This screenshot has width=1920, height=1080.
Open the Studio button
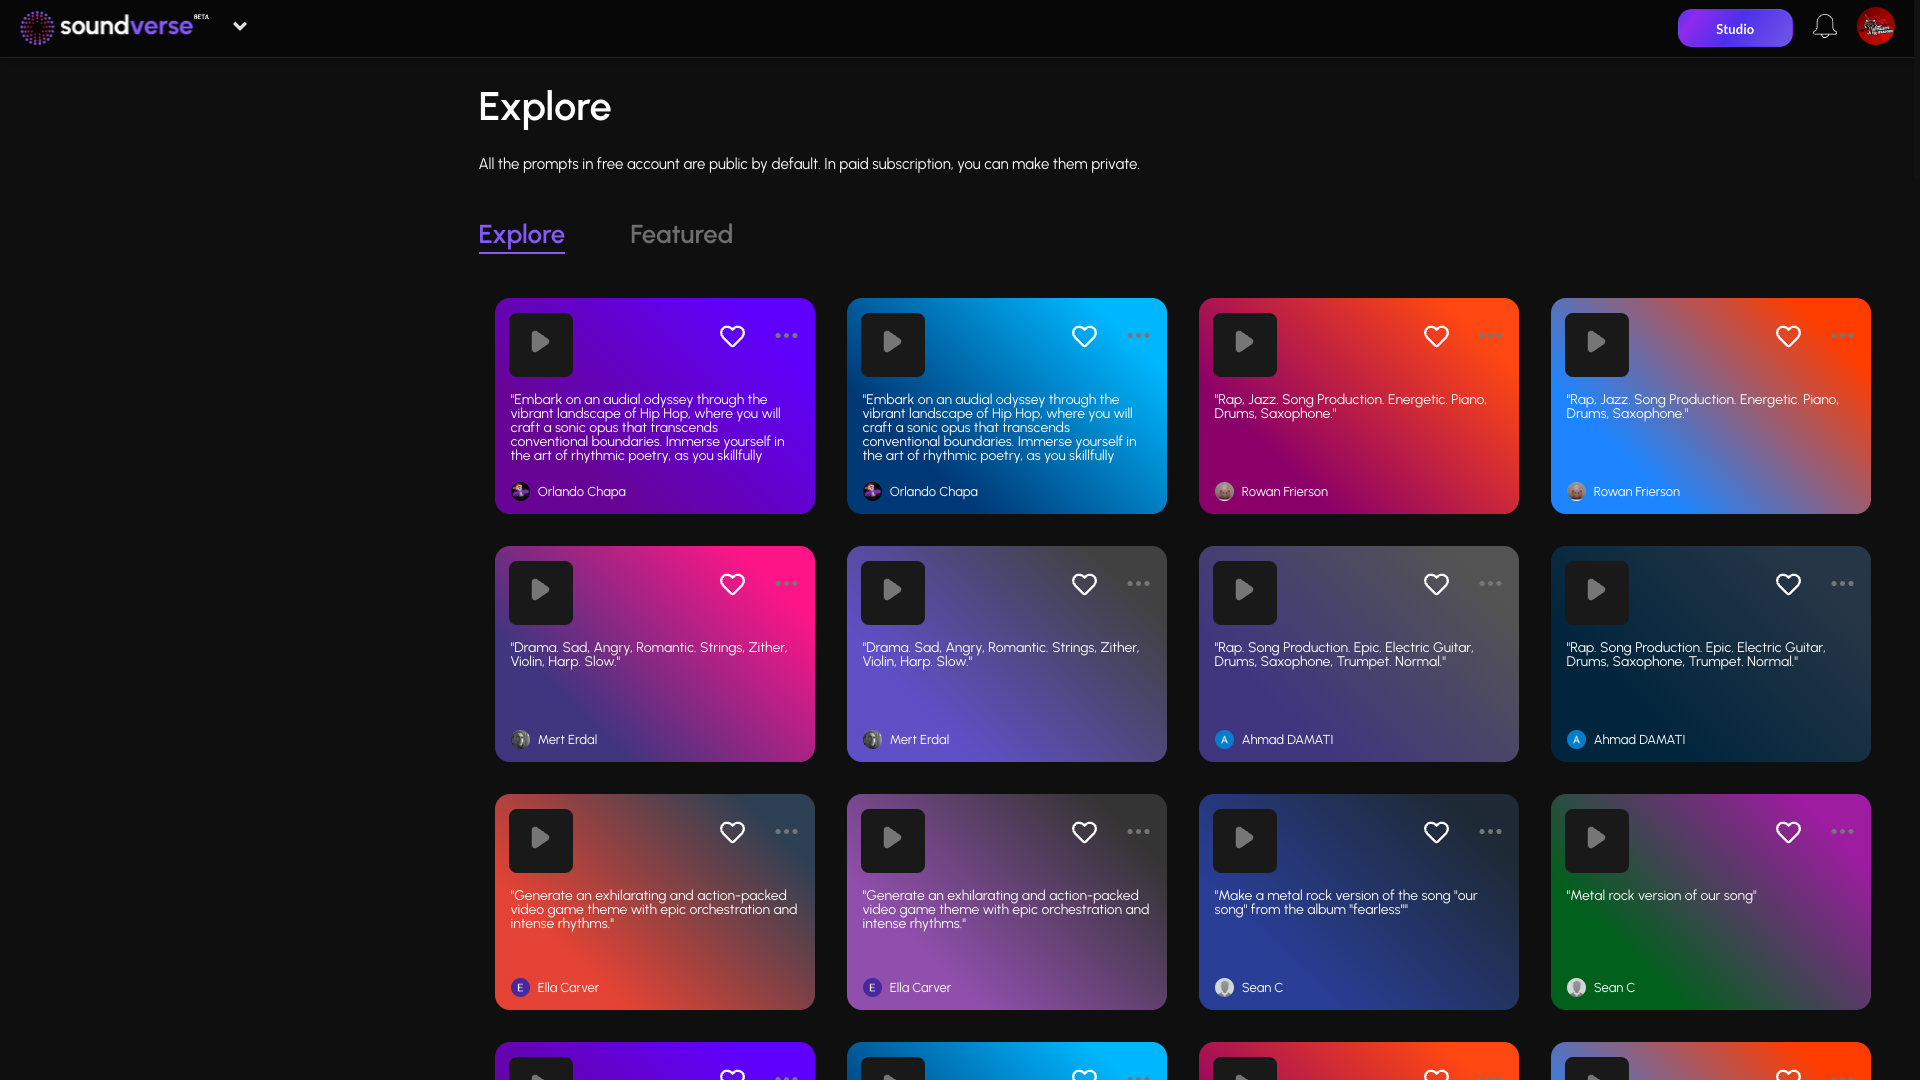[x=1734, y=28]
